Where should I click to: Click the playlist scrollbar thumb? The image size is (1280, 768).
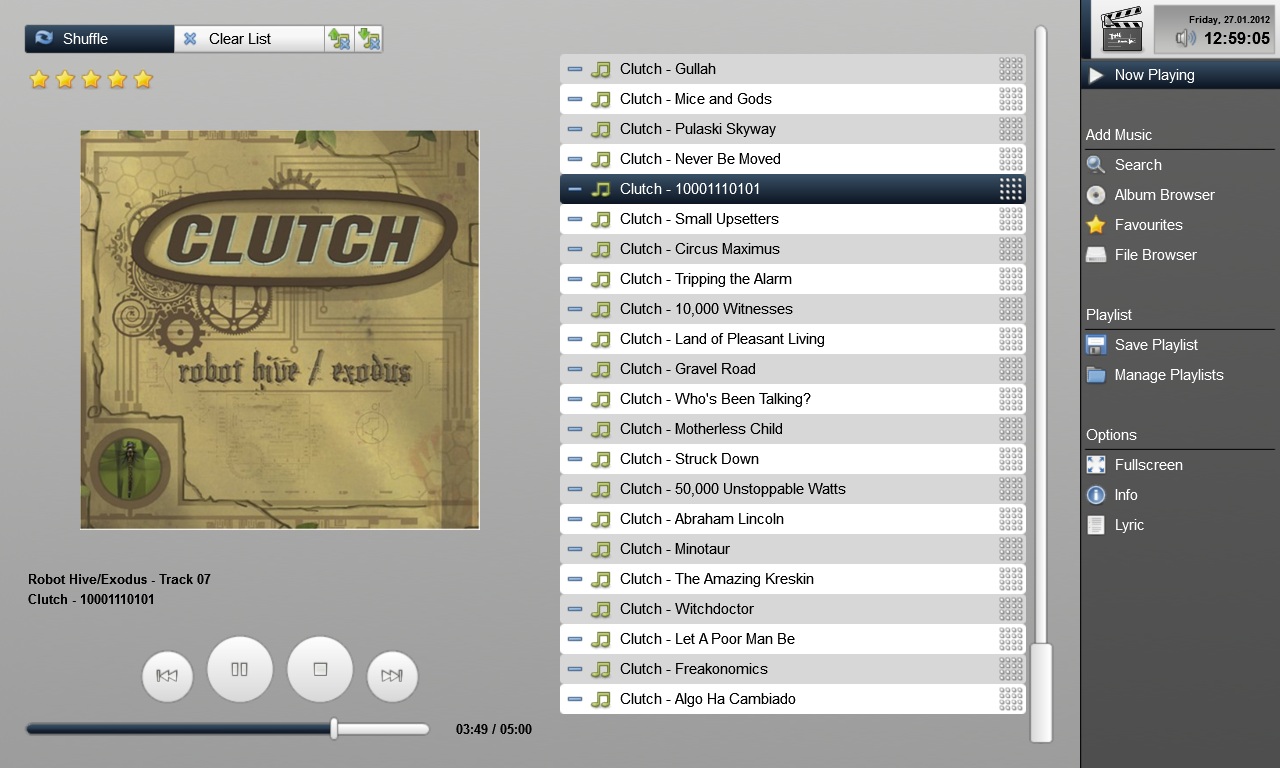(x=1041, y=693)
